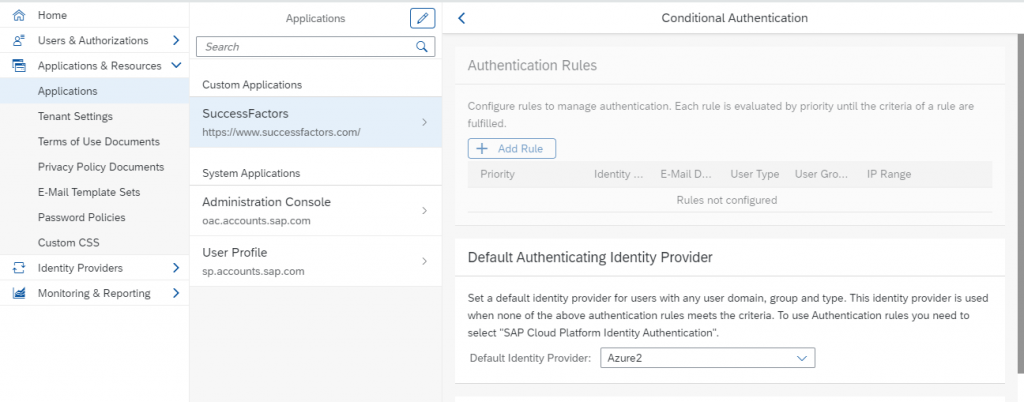Open Monitoring & Reporting menu label
The height and width of the screenshot is (402, 1024).
point(94,293)
